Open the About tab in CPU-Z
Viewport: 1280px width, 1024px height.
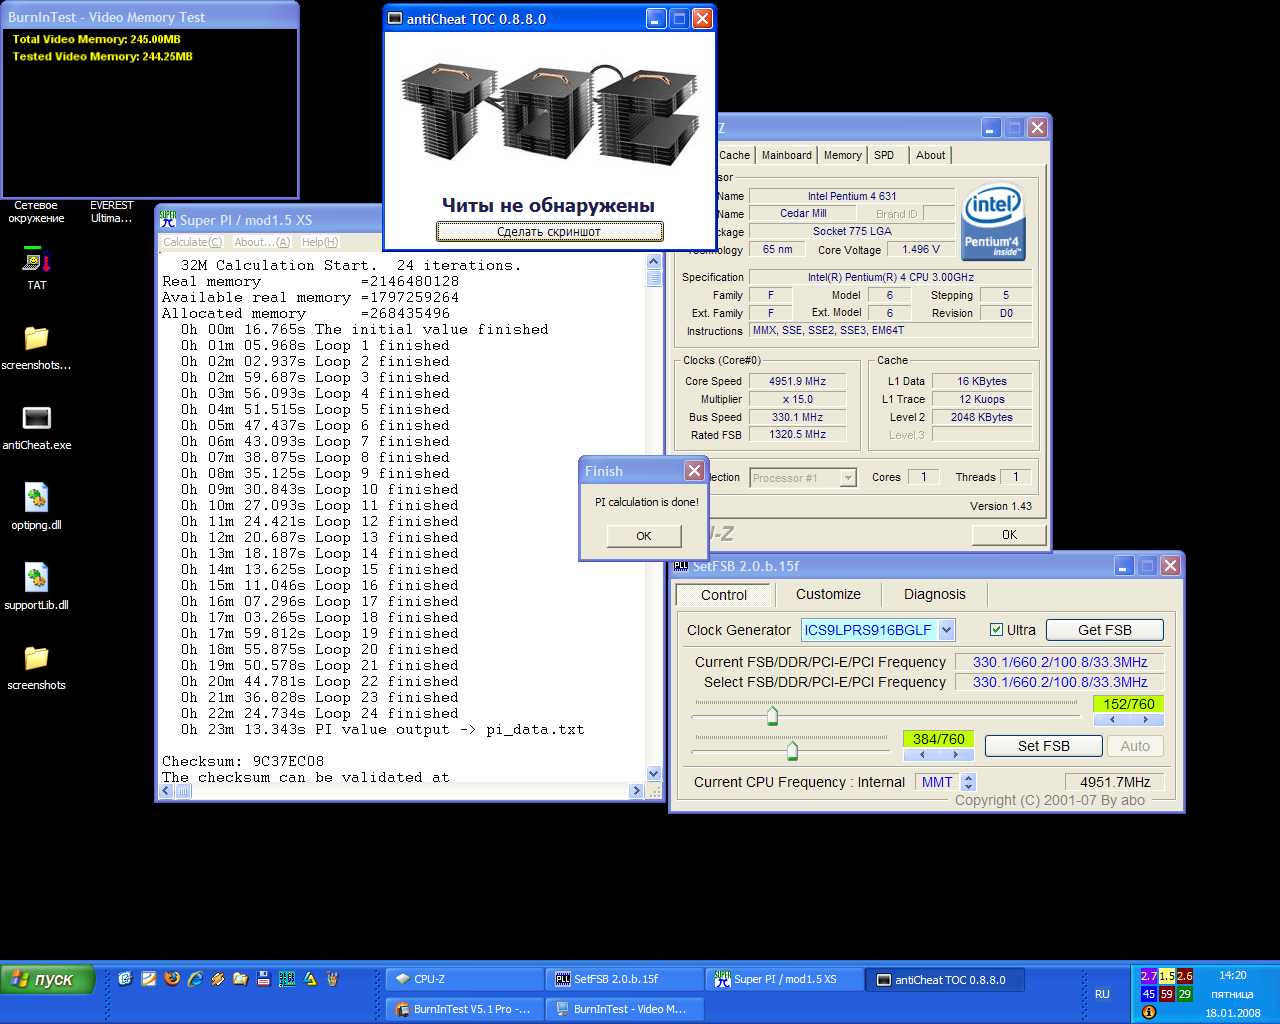coord(931,155)
